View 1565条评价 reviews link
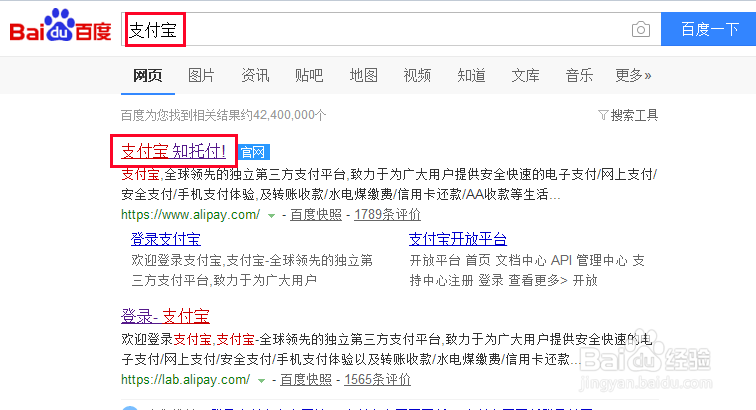This screenshot has height=410, width=756. (x=378, y=380)
